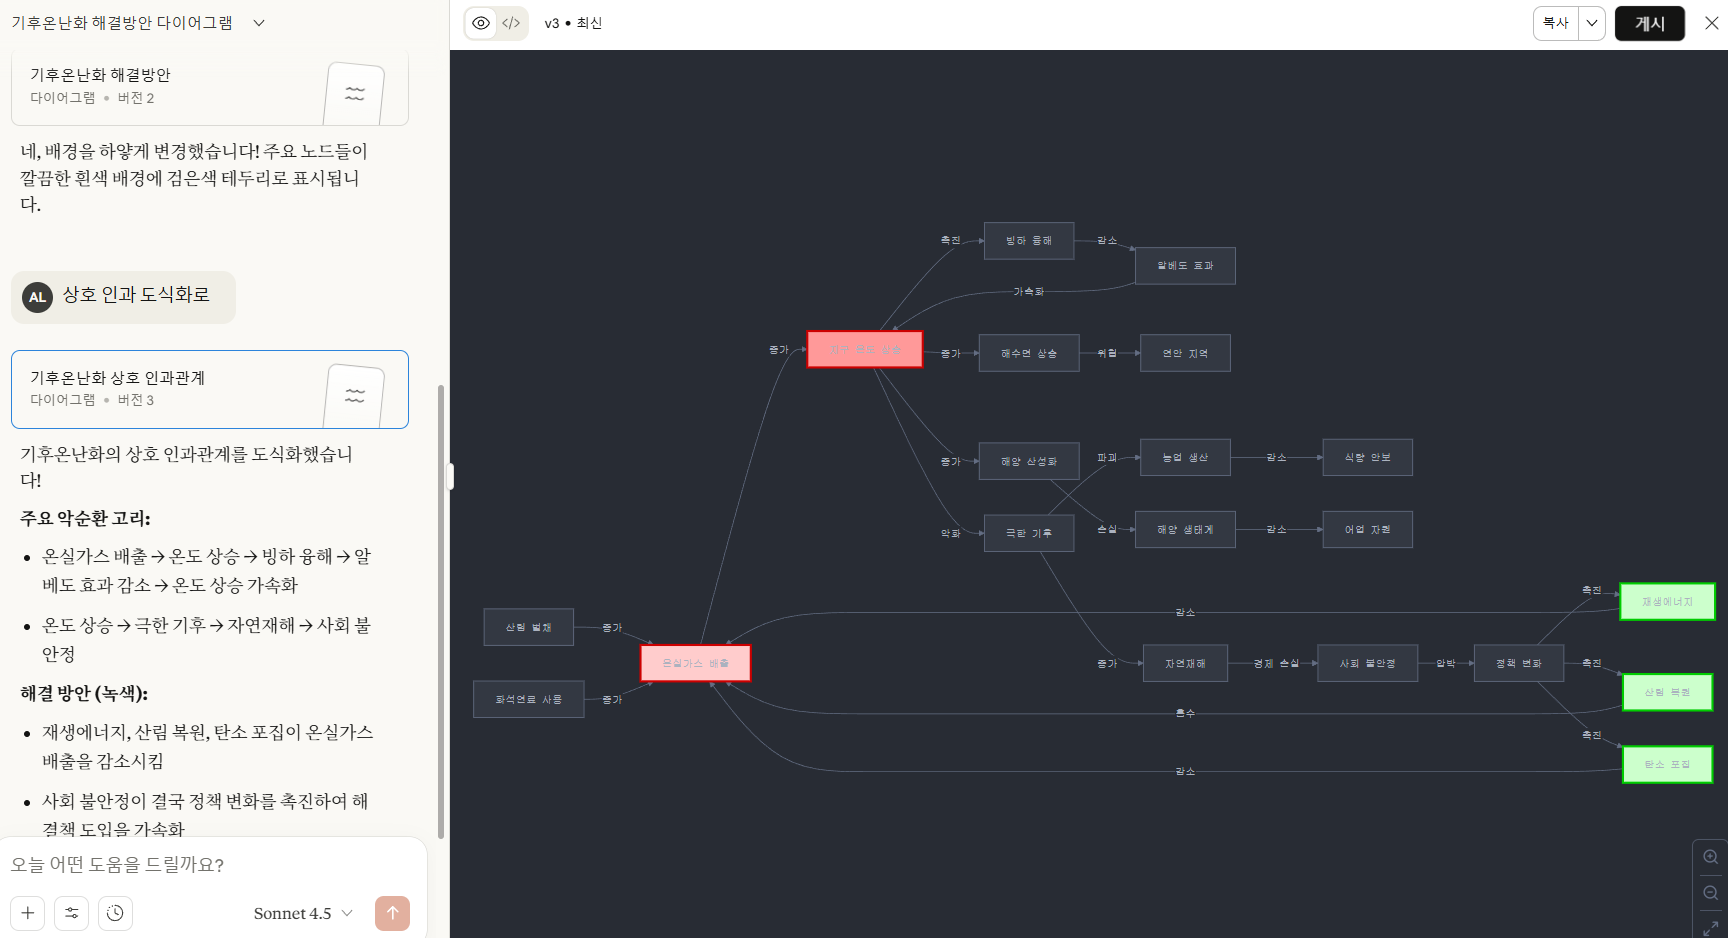Click the 자연재해 node
The height and width of the screenshot is (938, 1728).
point(1185,663)
